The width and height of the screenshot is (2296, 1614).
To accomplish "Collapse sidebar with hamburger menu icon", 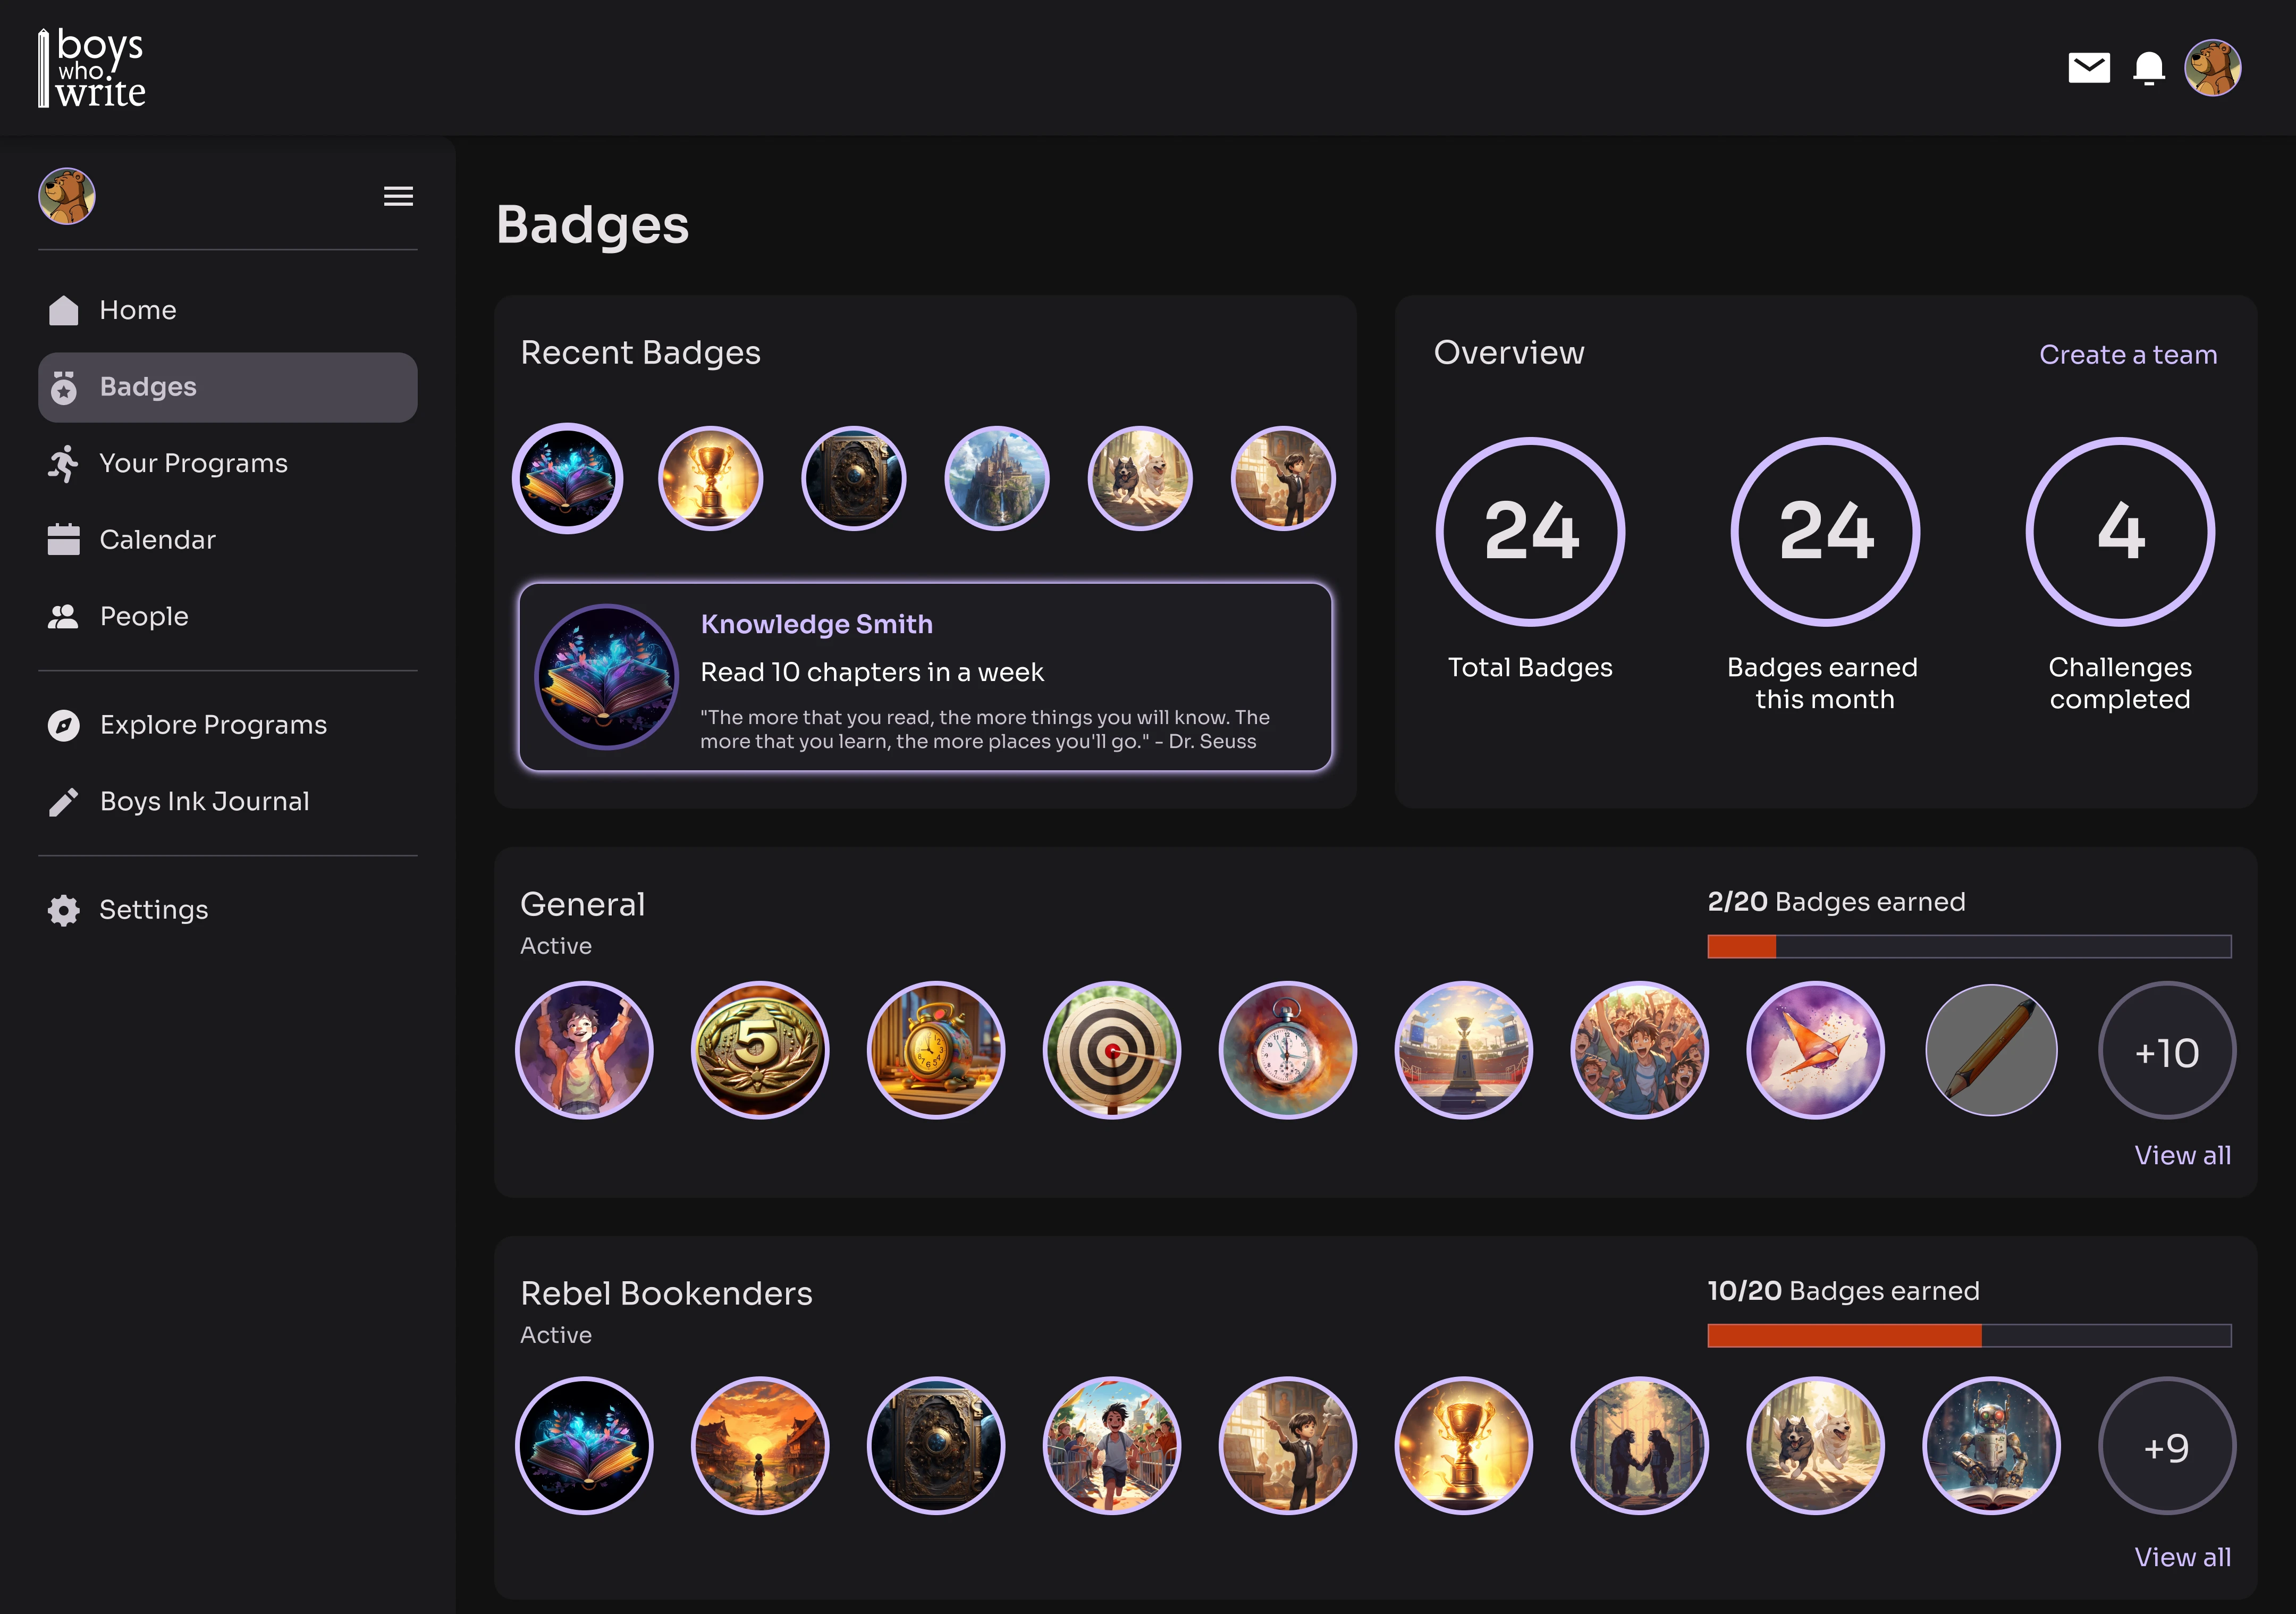I will (398, 196).
